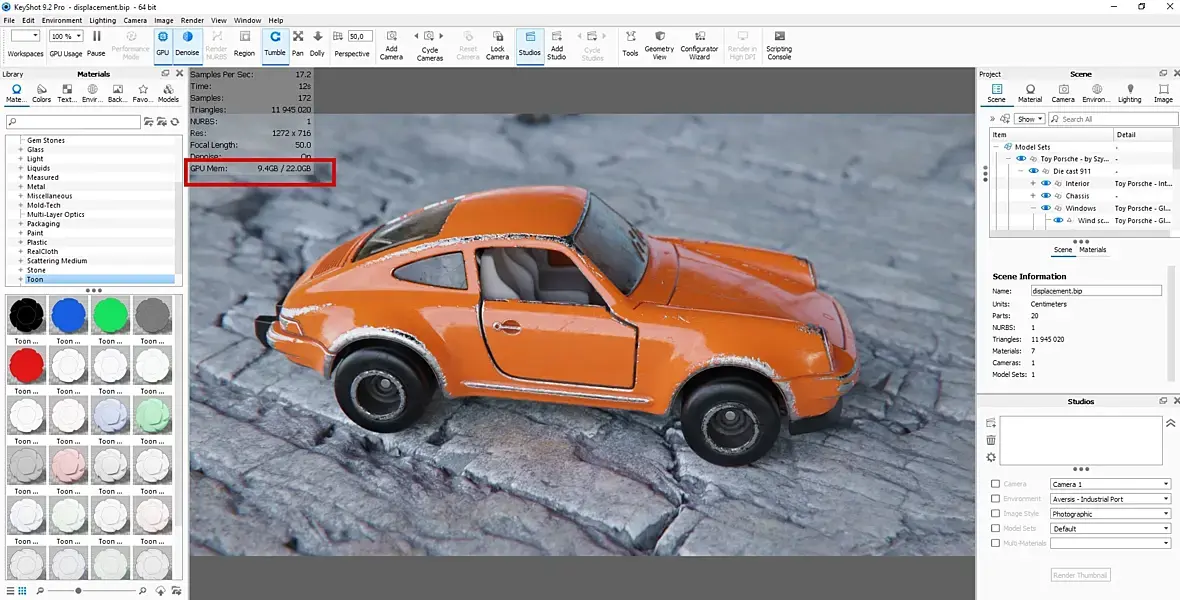
Task: Enable the Environment checkbox in Studios
Action: point(995,498)
